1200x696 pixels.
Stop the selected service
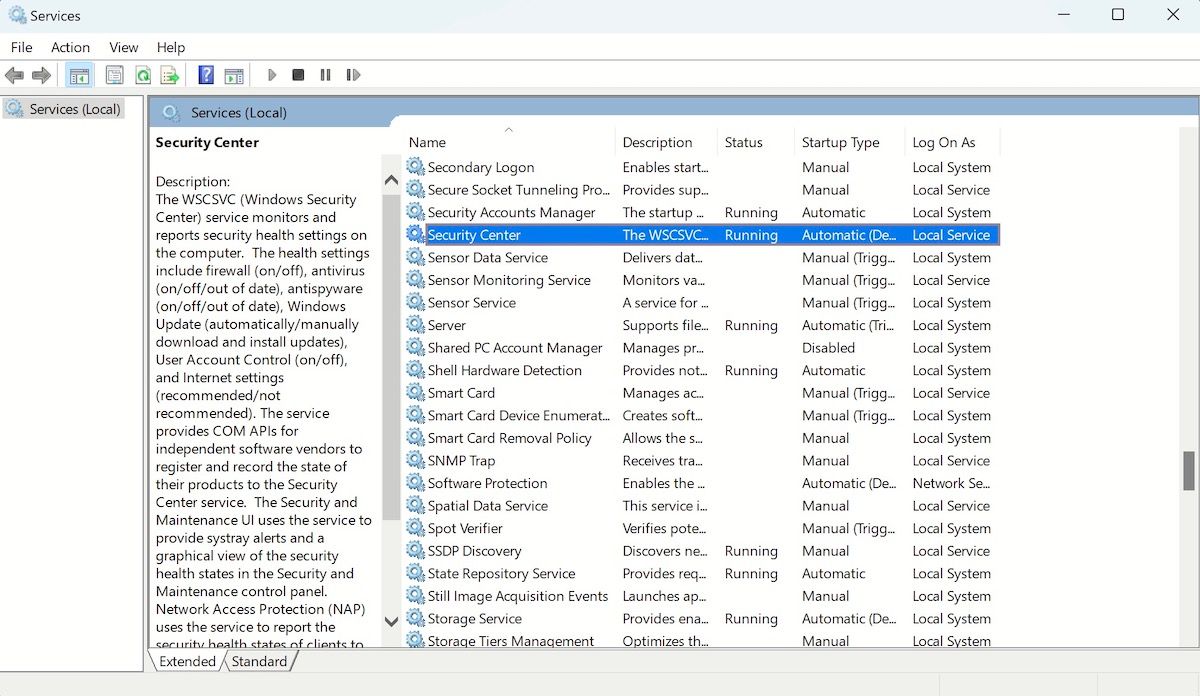click(x=297, y=74)
